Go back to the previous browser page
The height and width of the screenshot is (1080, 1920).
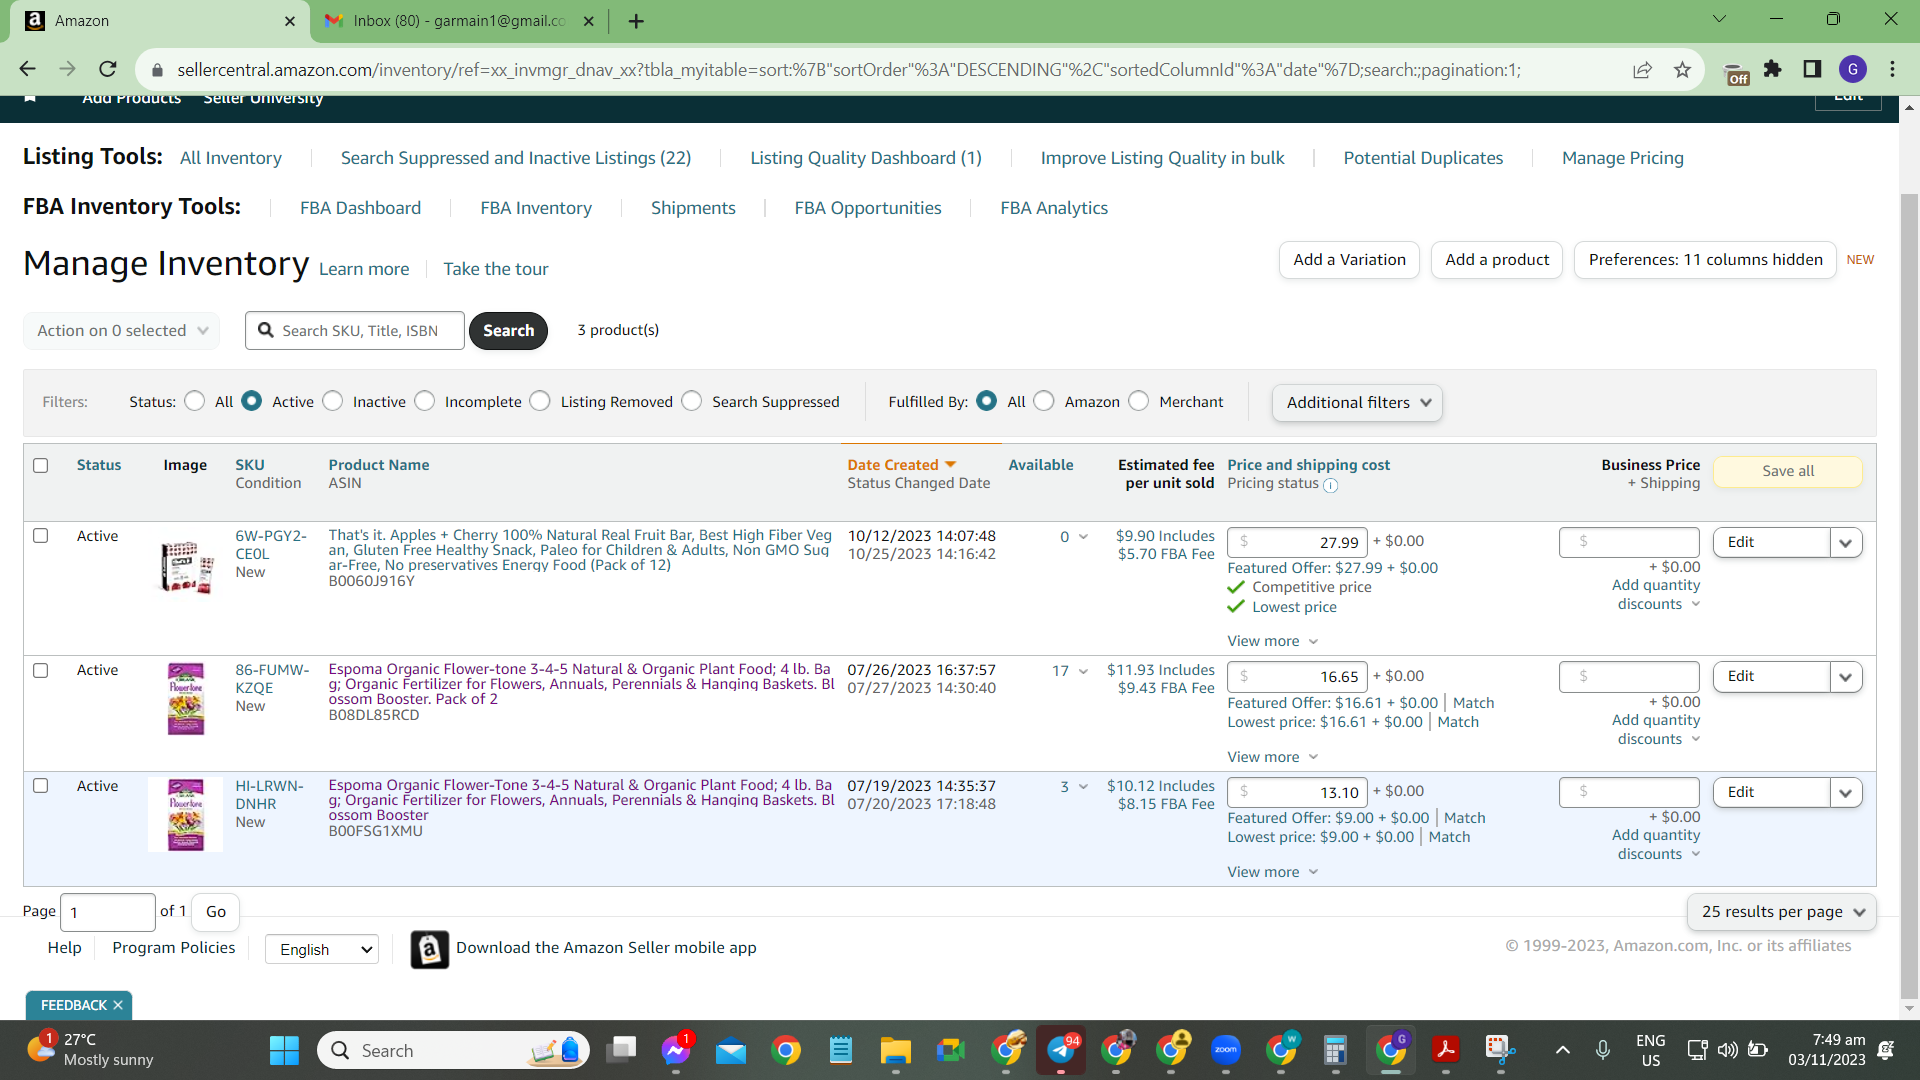[x=27, y=69]
